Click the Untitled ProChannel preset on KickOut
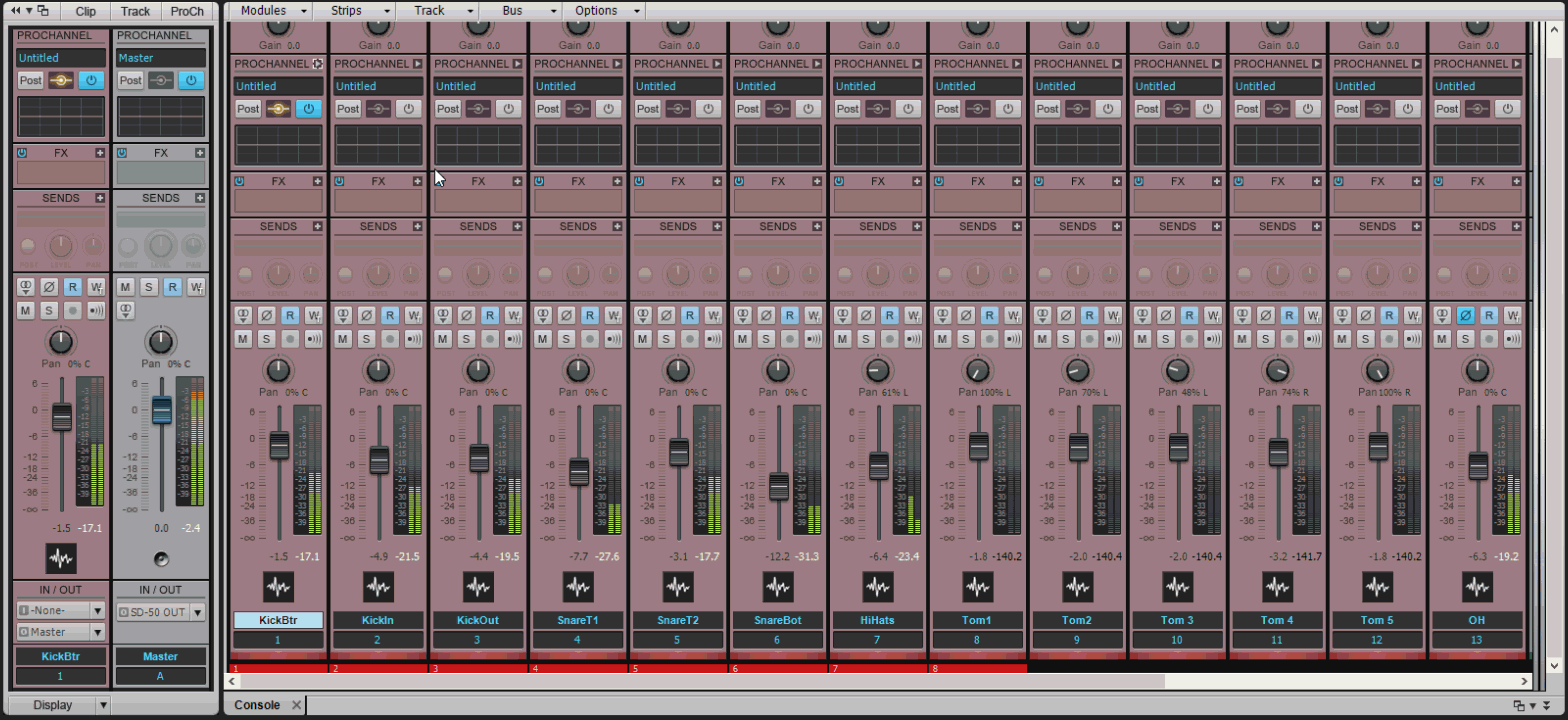The image size is (1568, 720). tap(478, 86)
